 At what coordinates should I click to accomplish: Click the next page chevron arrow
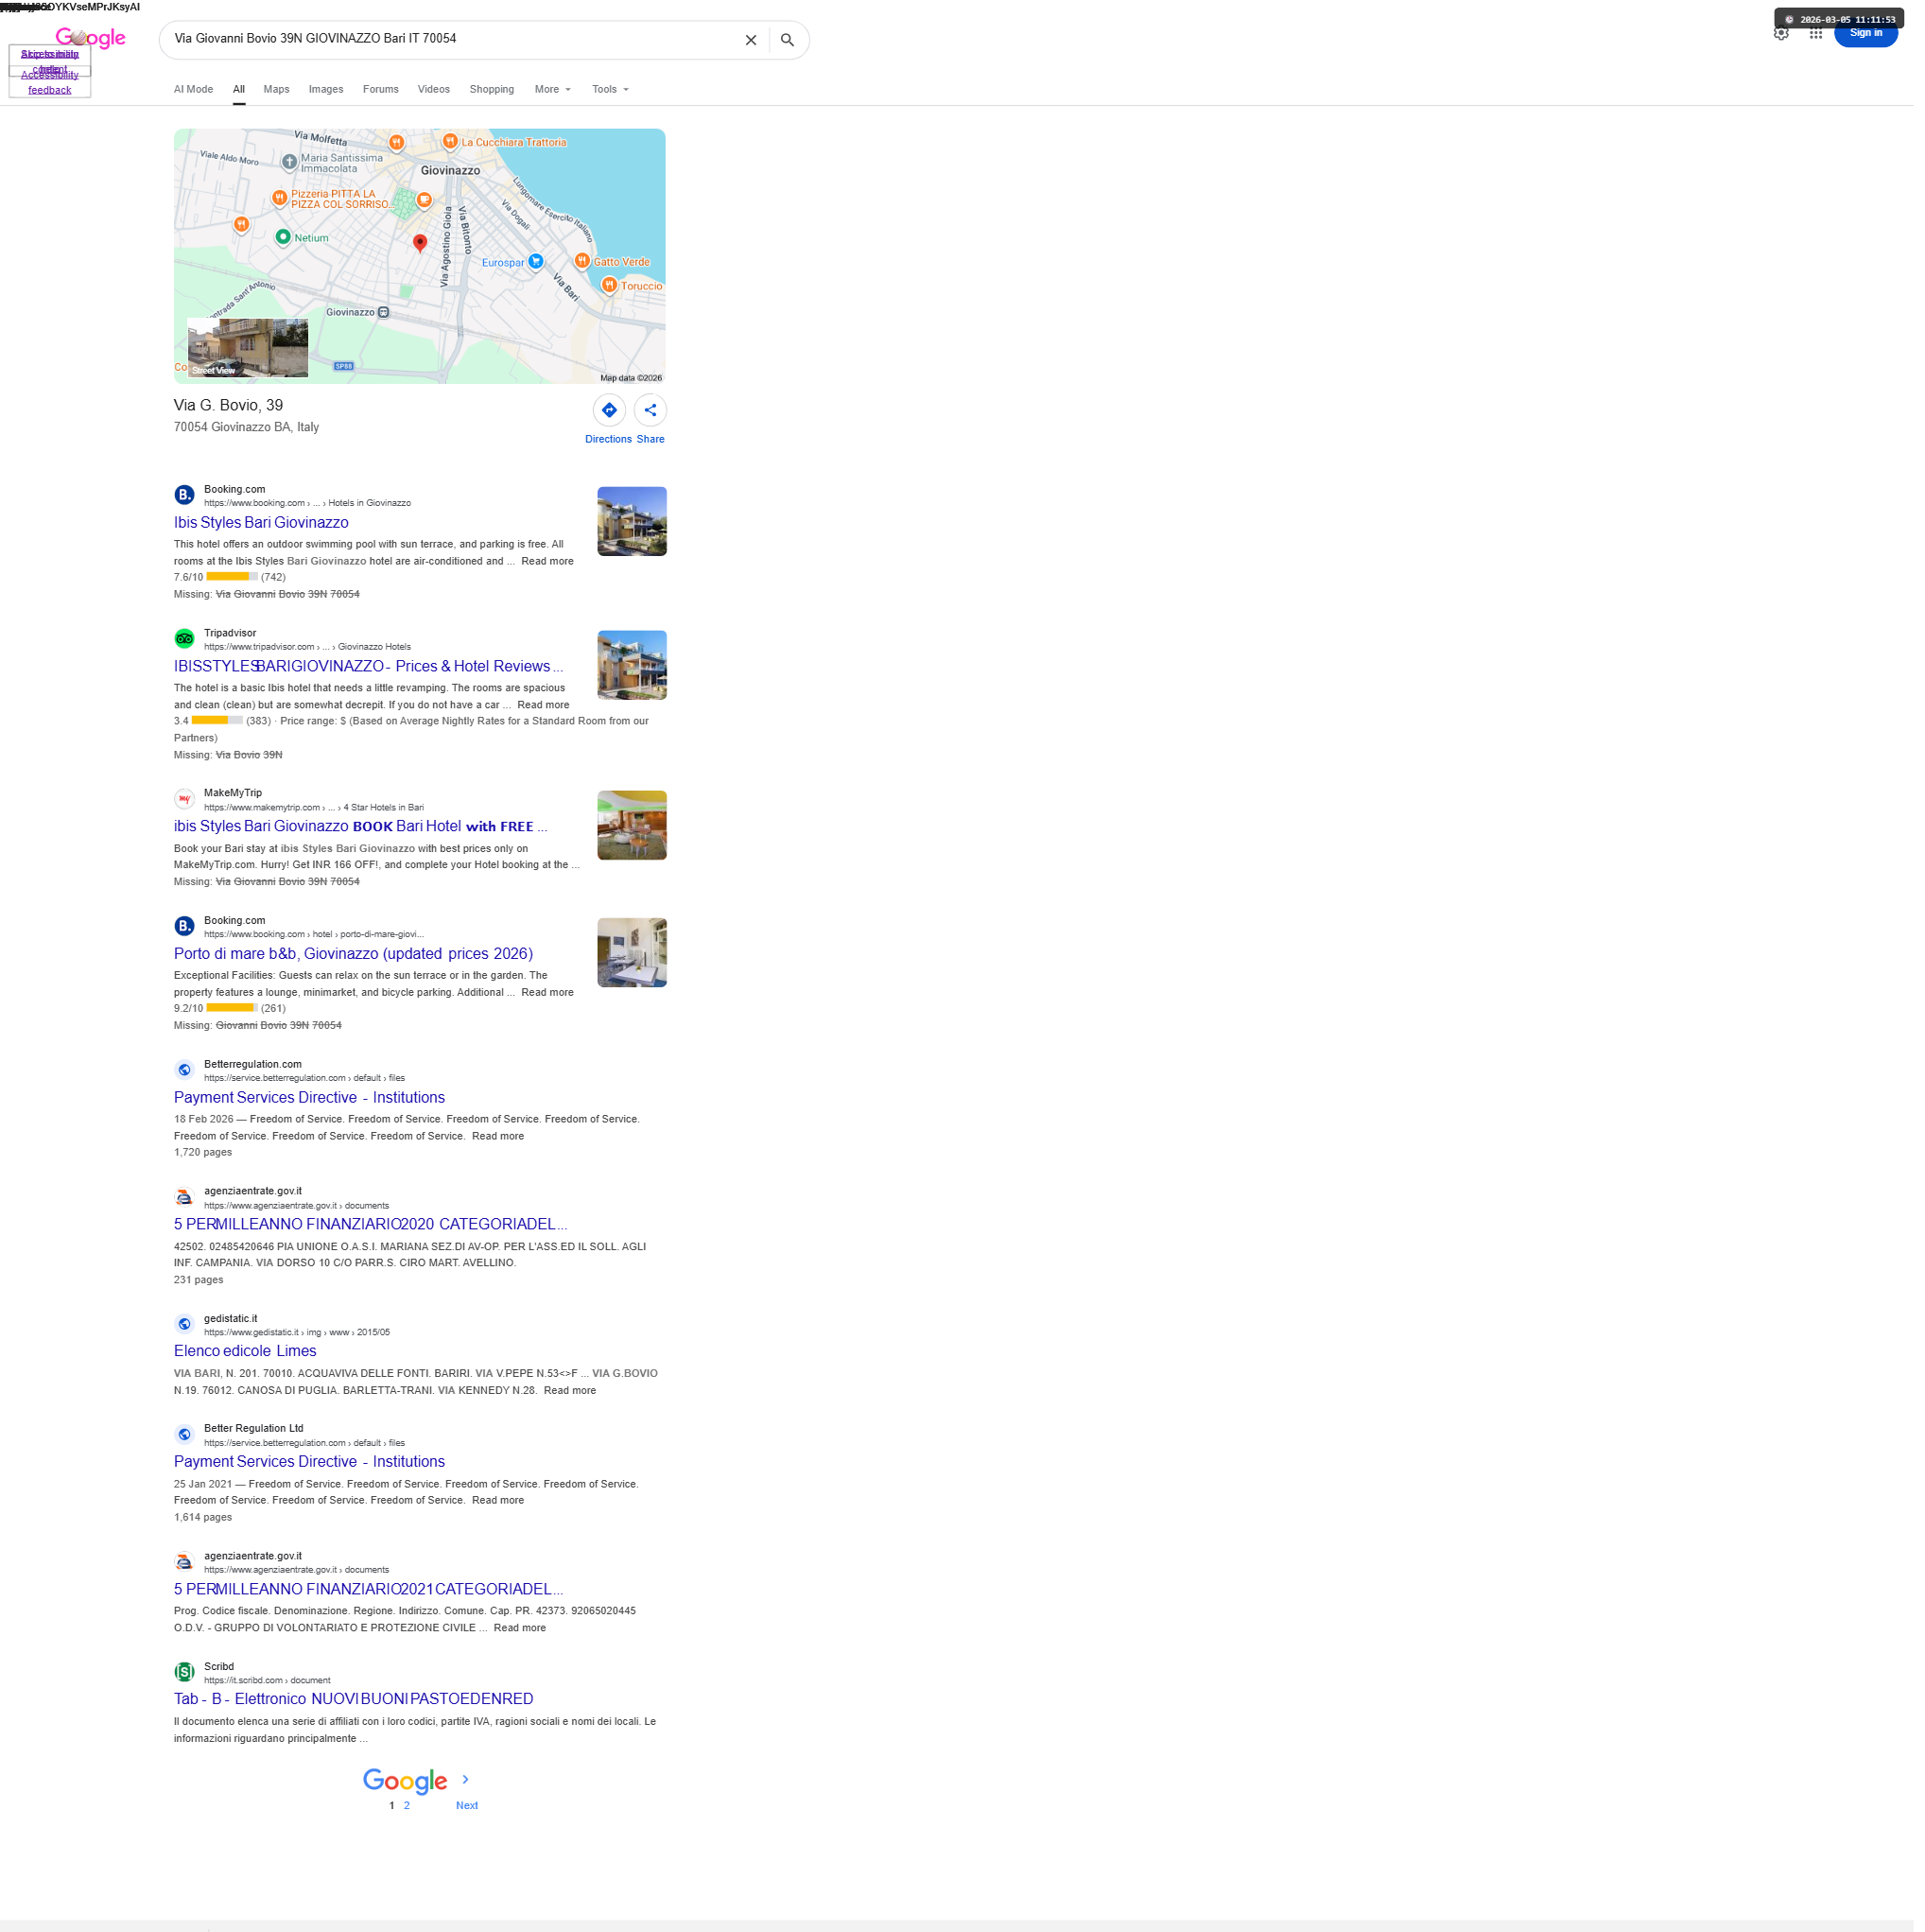tap(468, 1789)
